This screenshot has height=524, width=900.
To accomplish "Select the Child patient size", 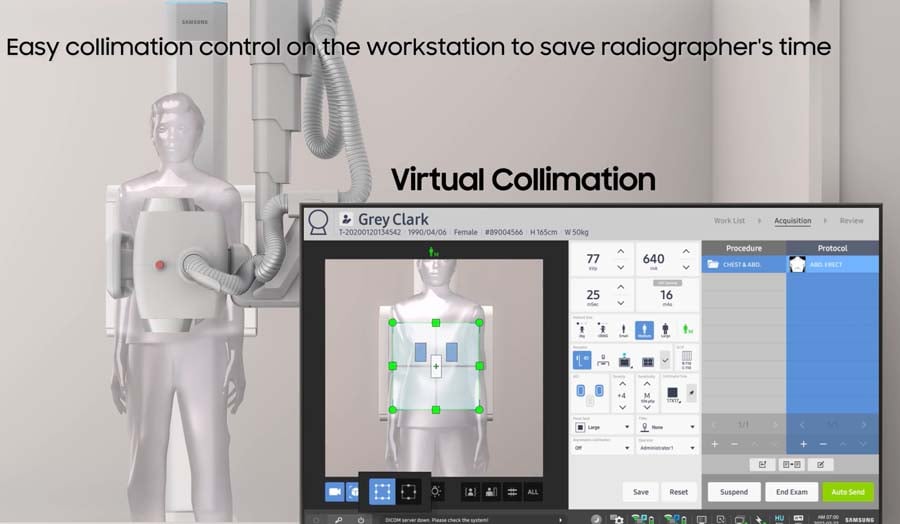I will (603, 330).
